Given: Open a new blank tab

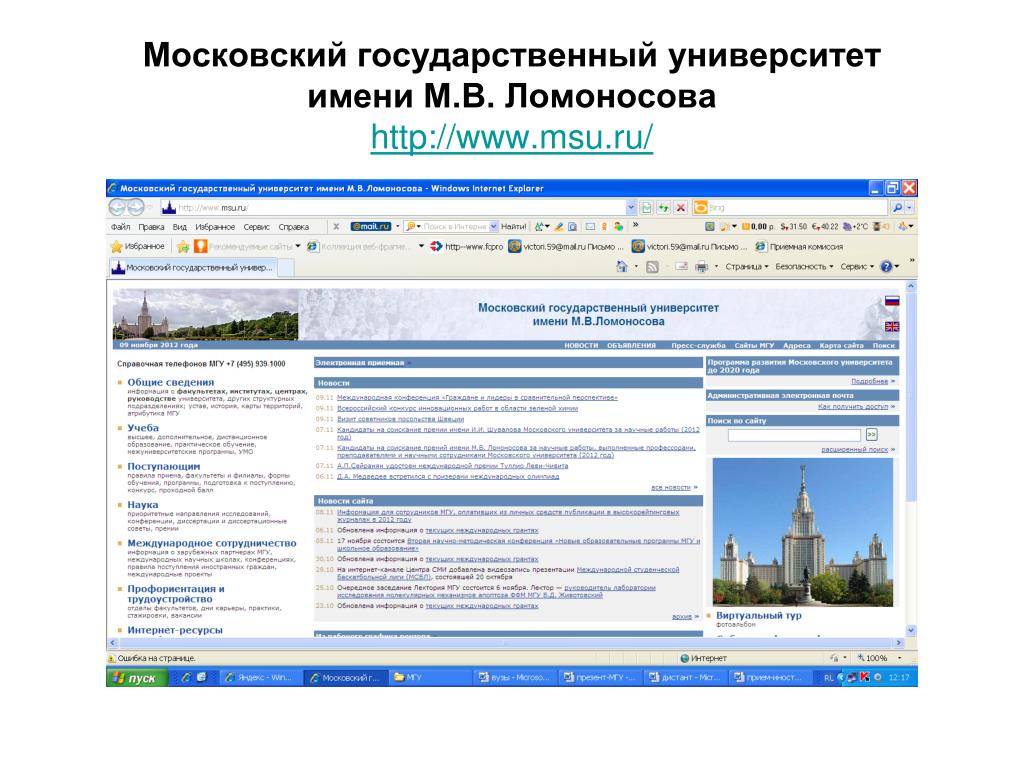Looking at the screenshot, I should tap(286, 267).
